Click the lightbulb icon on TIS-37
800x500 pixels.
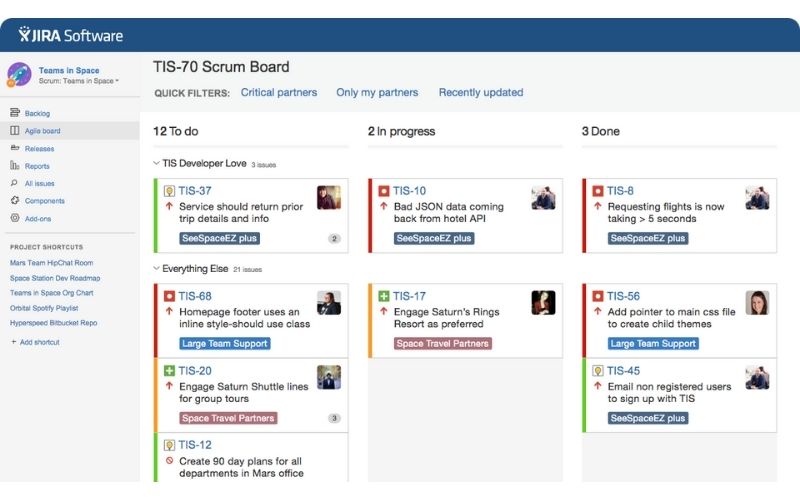tap(169, 191)
